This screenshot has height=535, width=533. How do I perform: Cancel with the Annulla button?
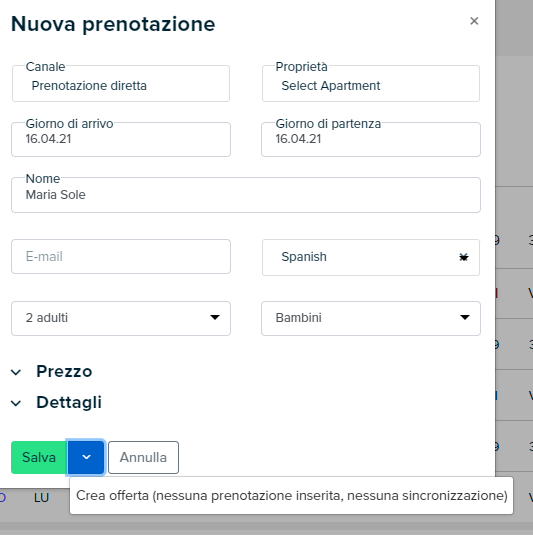[x=143, y=458]
